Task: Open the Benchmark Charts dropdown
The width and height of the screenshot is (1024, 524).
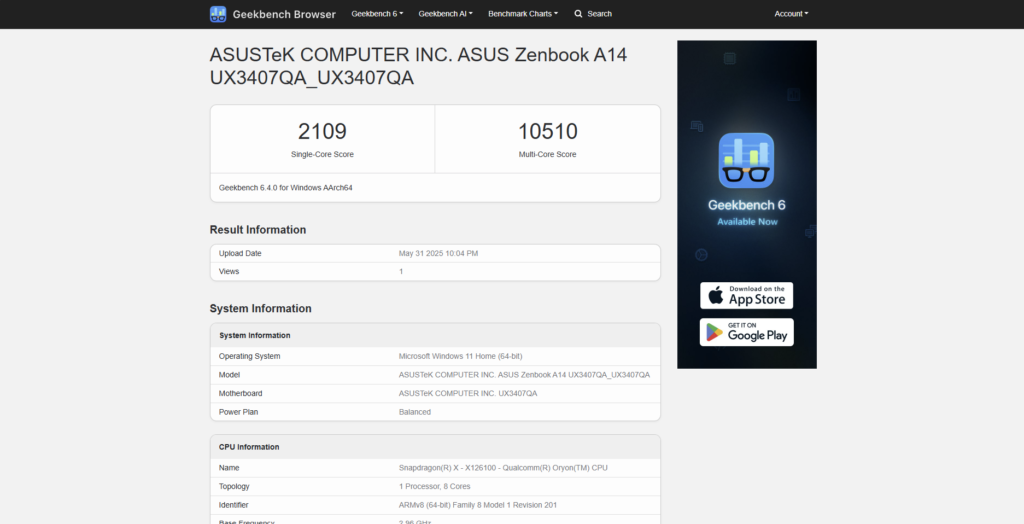Action: click(x=522, y=14)
